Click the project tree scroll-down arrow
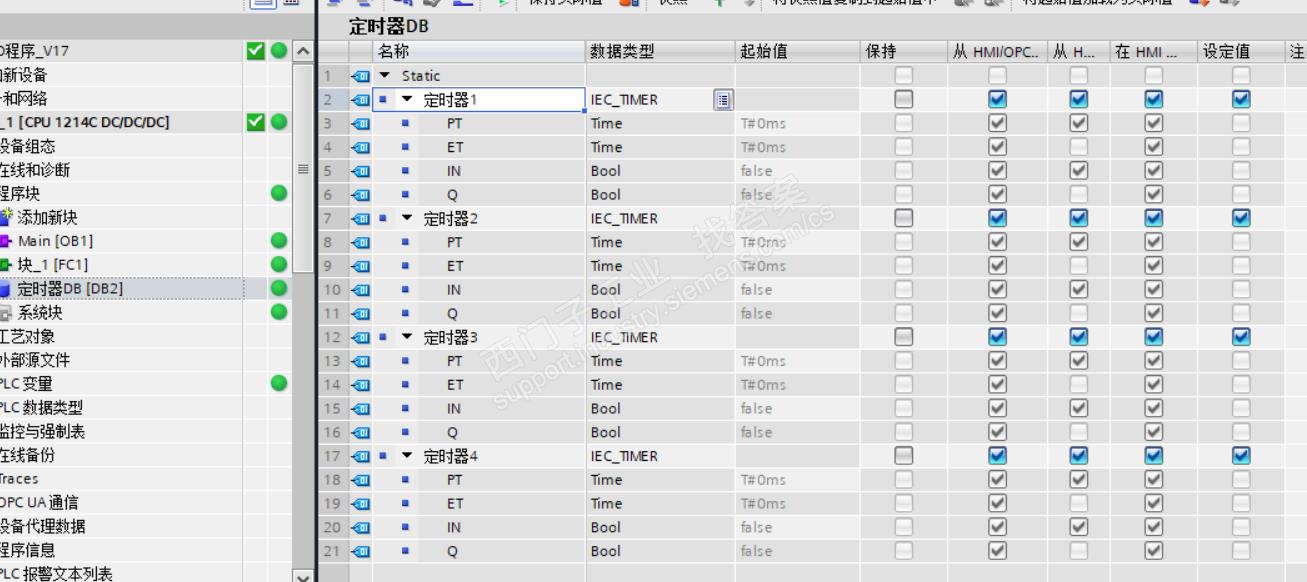The width and height of the screenshot is (1307, 582). pyautogui.click(x=303, y=575)
